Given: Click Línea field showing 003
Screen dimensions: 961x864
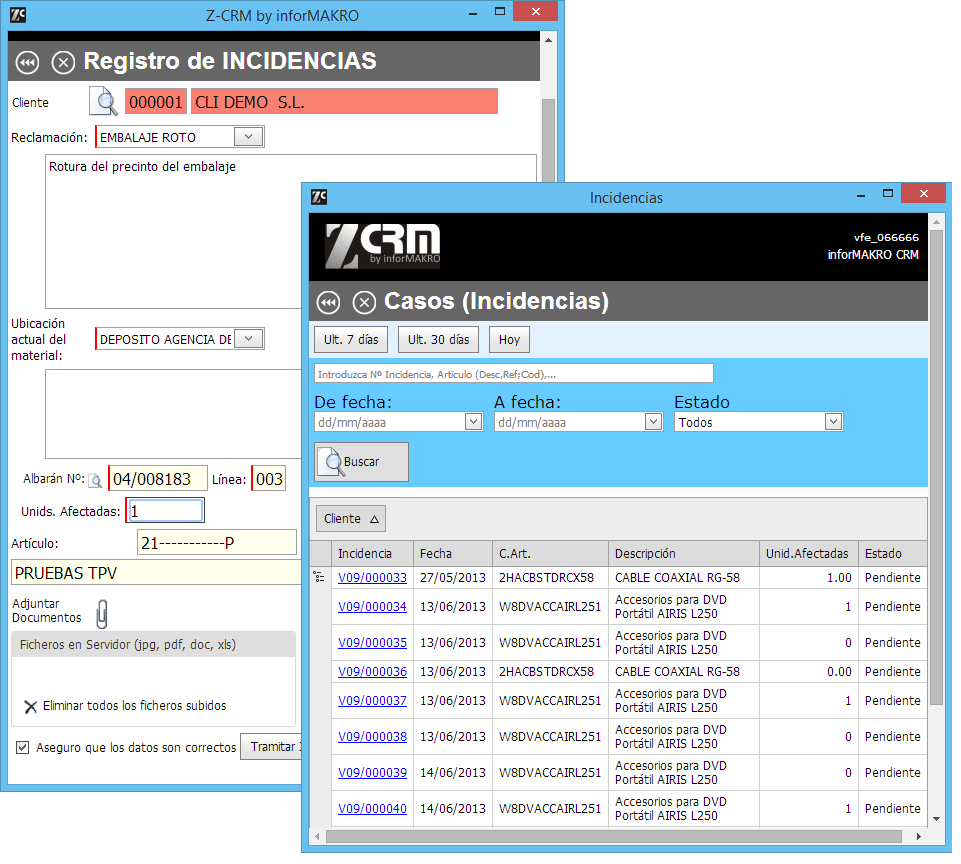Looking at the screenshot, I should point(269,479).
